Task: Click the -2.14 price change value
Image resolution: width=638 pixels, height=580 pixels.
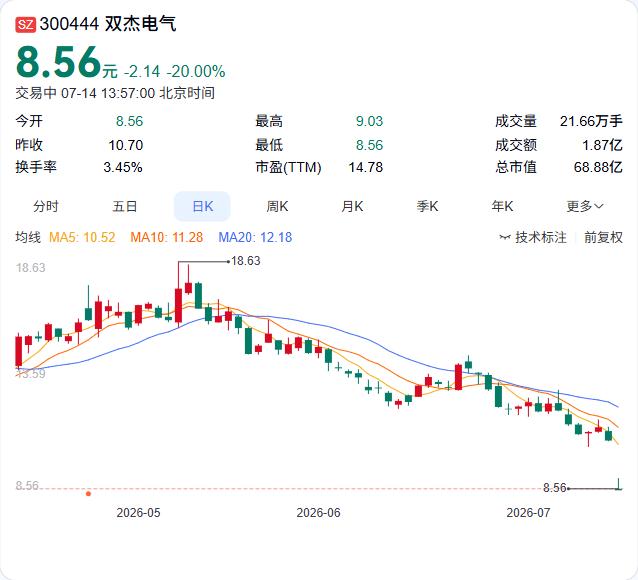Action: [142, 72]
